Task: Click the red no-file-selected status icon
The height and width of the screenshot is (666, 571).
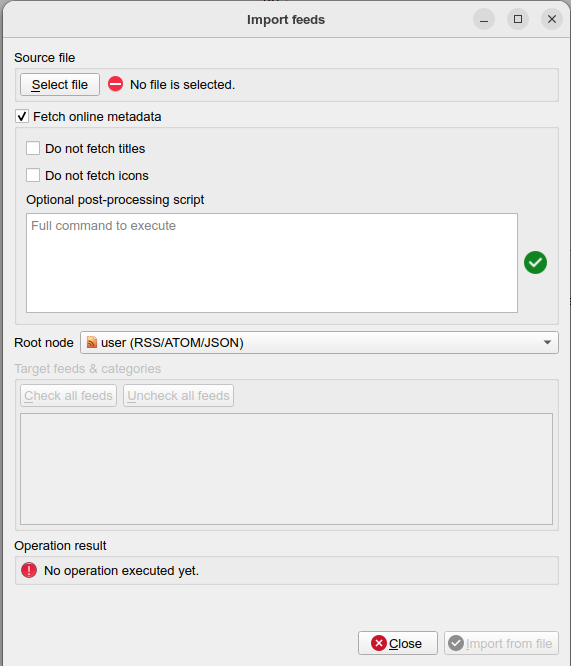Action: tap(116, 84)
